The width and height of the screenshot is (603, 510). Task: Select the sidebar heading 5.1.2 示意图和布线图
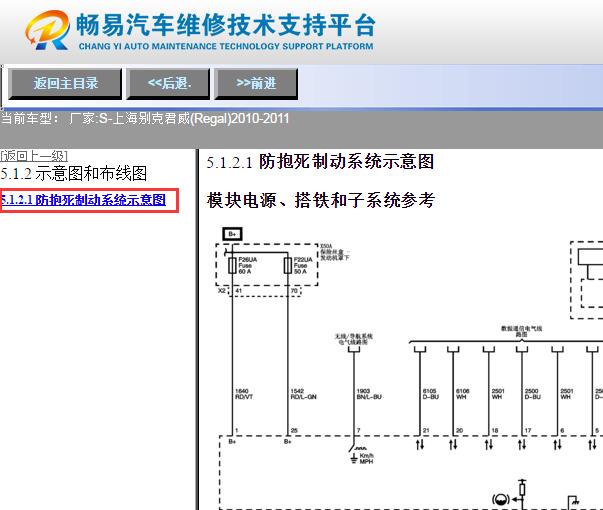click(73, 173)
